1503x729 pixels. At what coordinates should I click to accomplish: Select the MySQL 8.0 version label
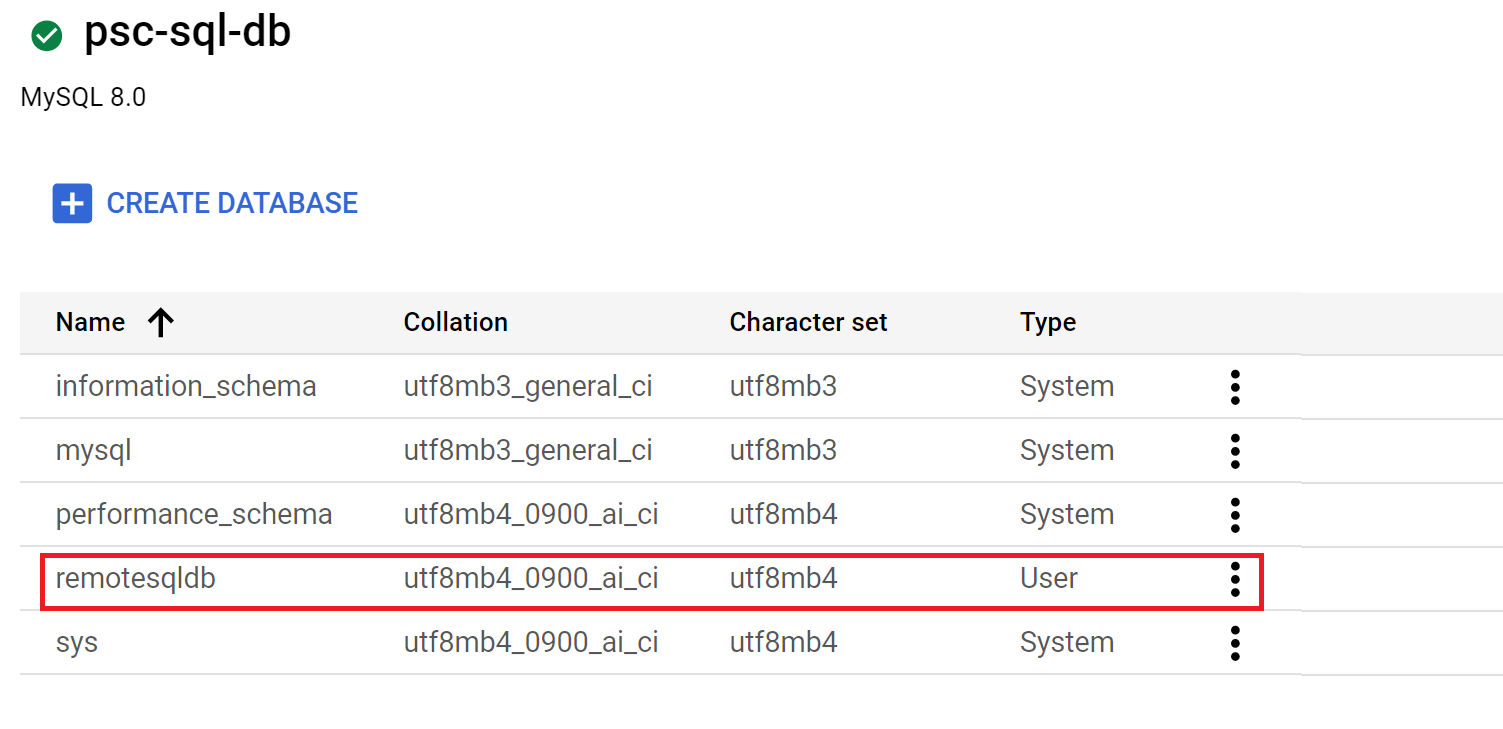[x=83, y=97]
